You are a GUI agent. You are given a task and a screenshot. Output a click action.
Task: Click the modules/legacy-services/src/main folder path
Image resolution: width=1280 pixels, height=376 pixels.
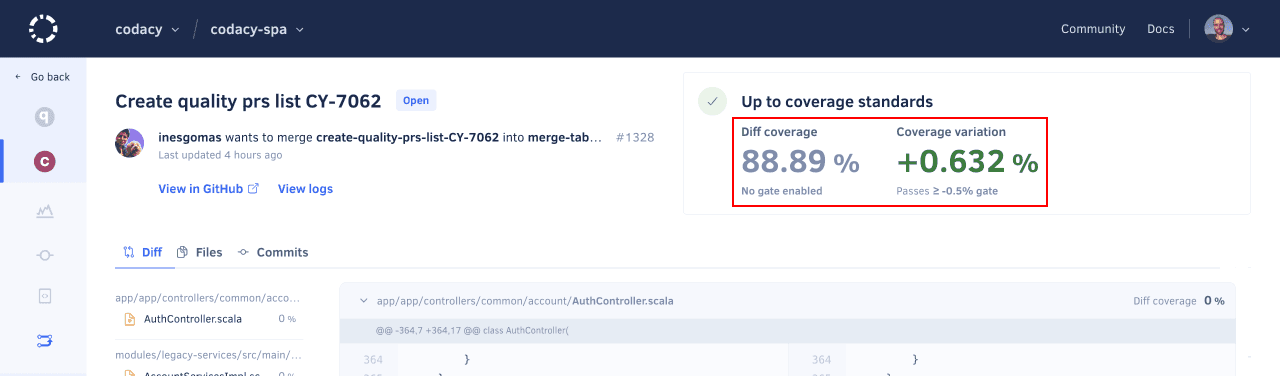209,354
